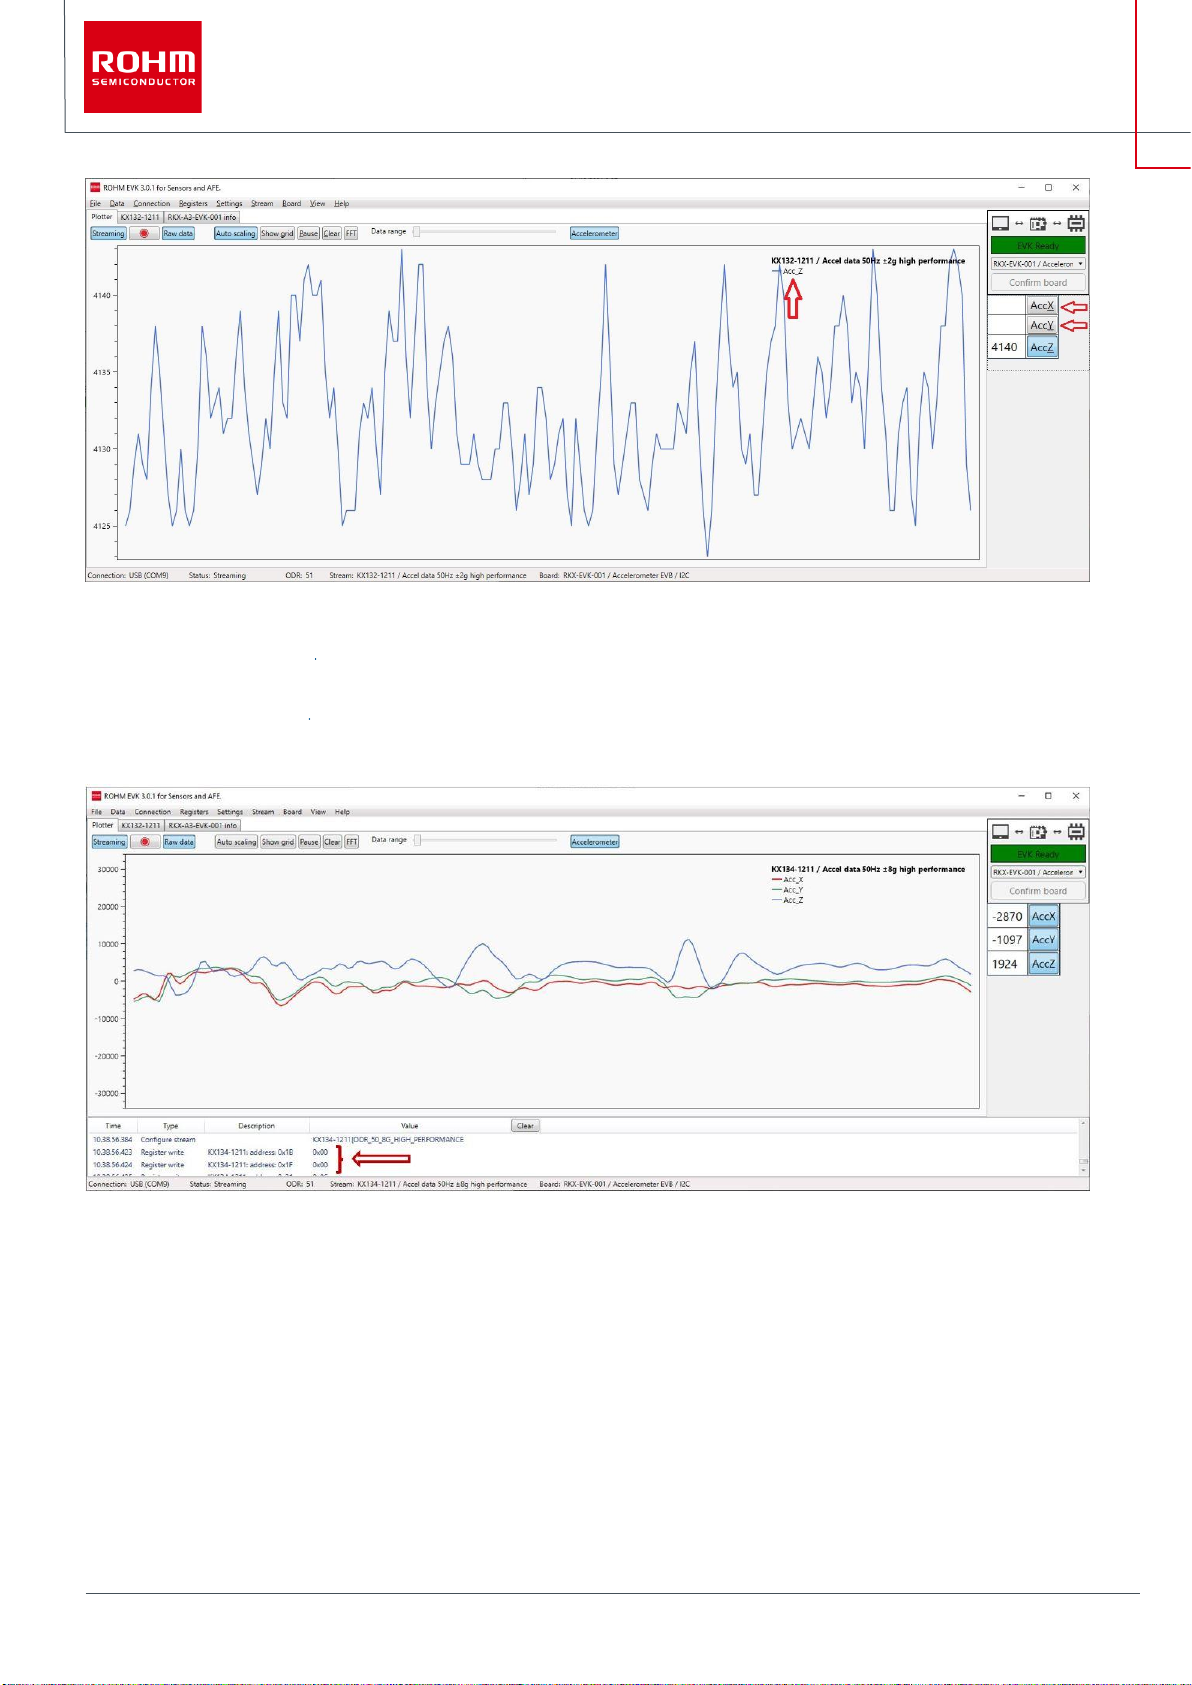
Task: Click the EVK board icon in the upper window
Action: coord(1038,223)
